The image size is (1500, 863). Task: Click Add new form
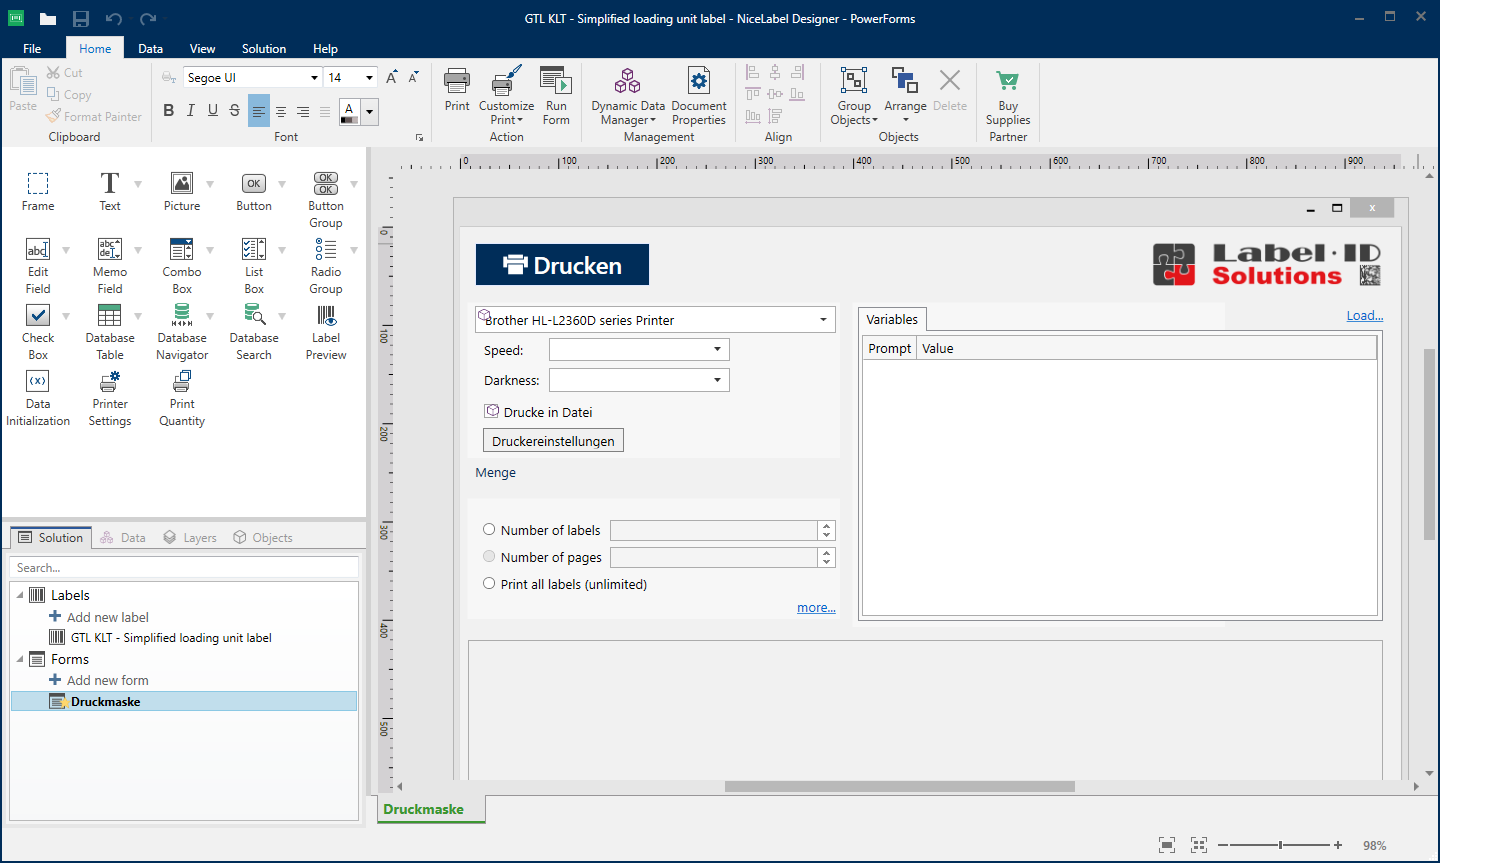99,680
